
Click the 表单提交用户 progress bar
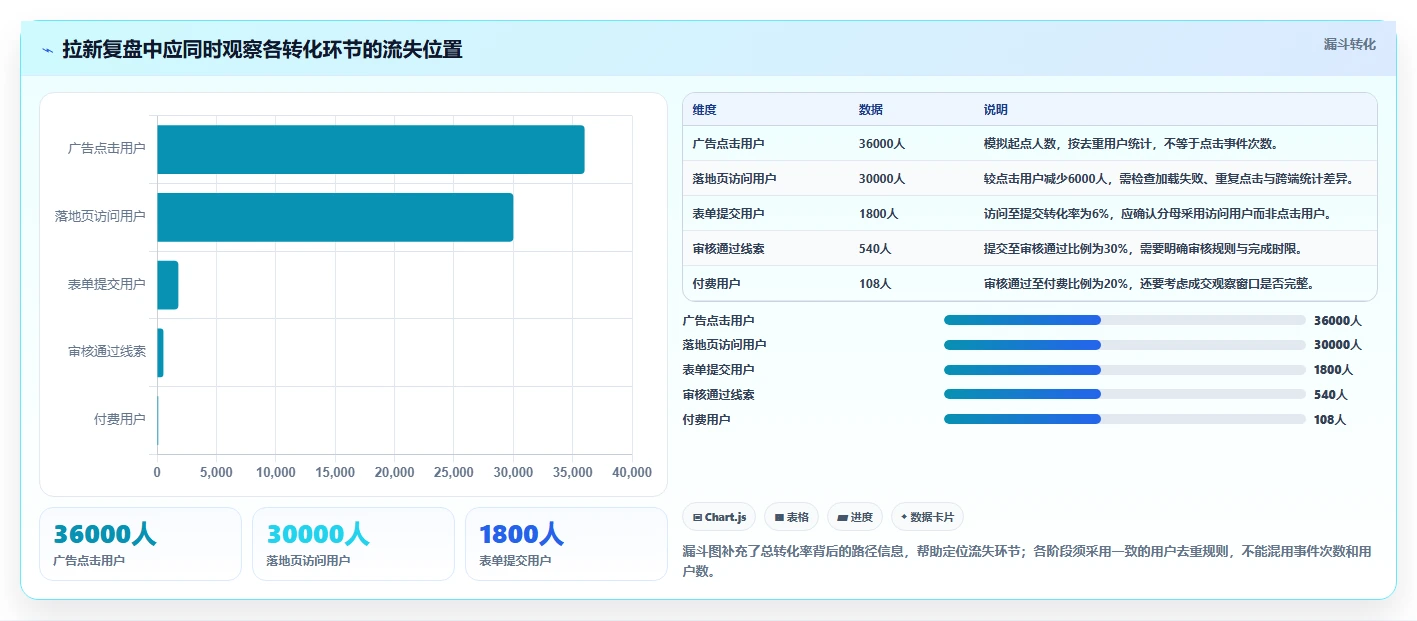[1125, 369]
